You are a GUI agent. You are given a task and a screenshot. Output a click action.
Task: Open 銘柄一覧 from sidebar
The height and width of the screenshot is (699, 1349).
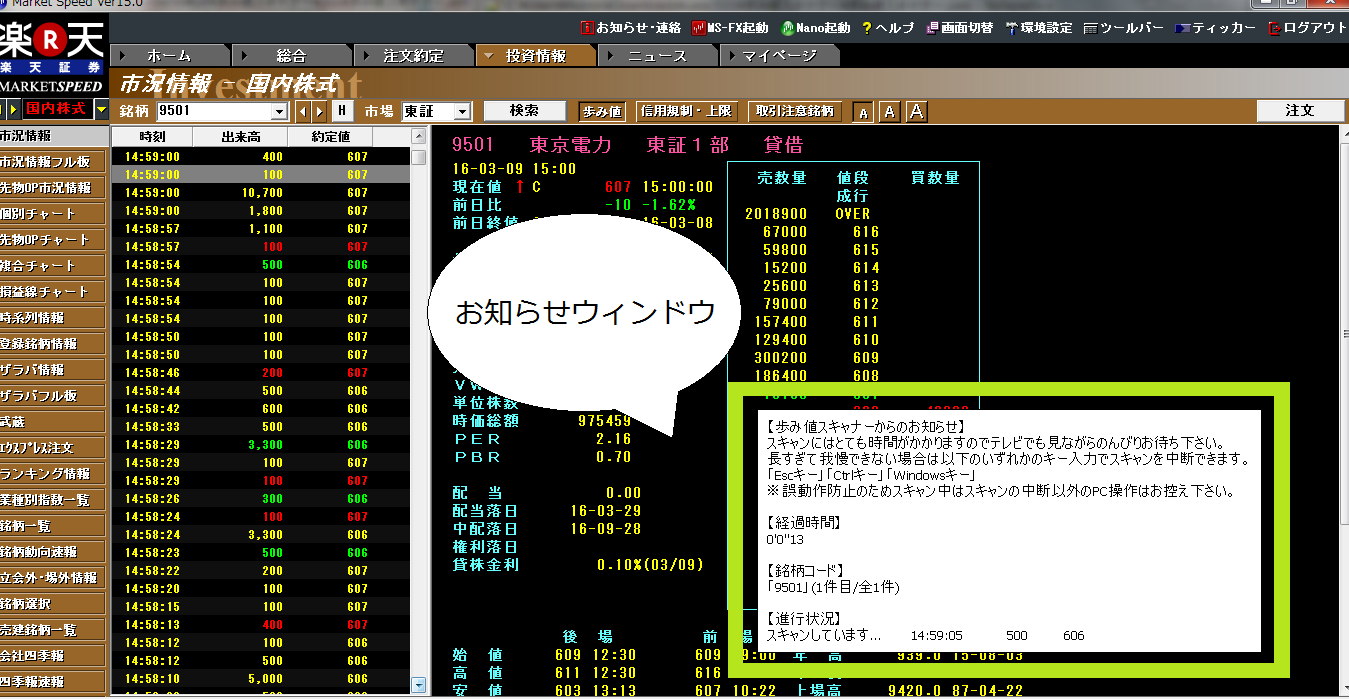click(53, 526)
